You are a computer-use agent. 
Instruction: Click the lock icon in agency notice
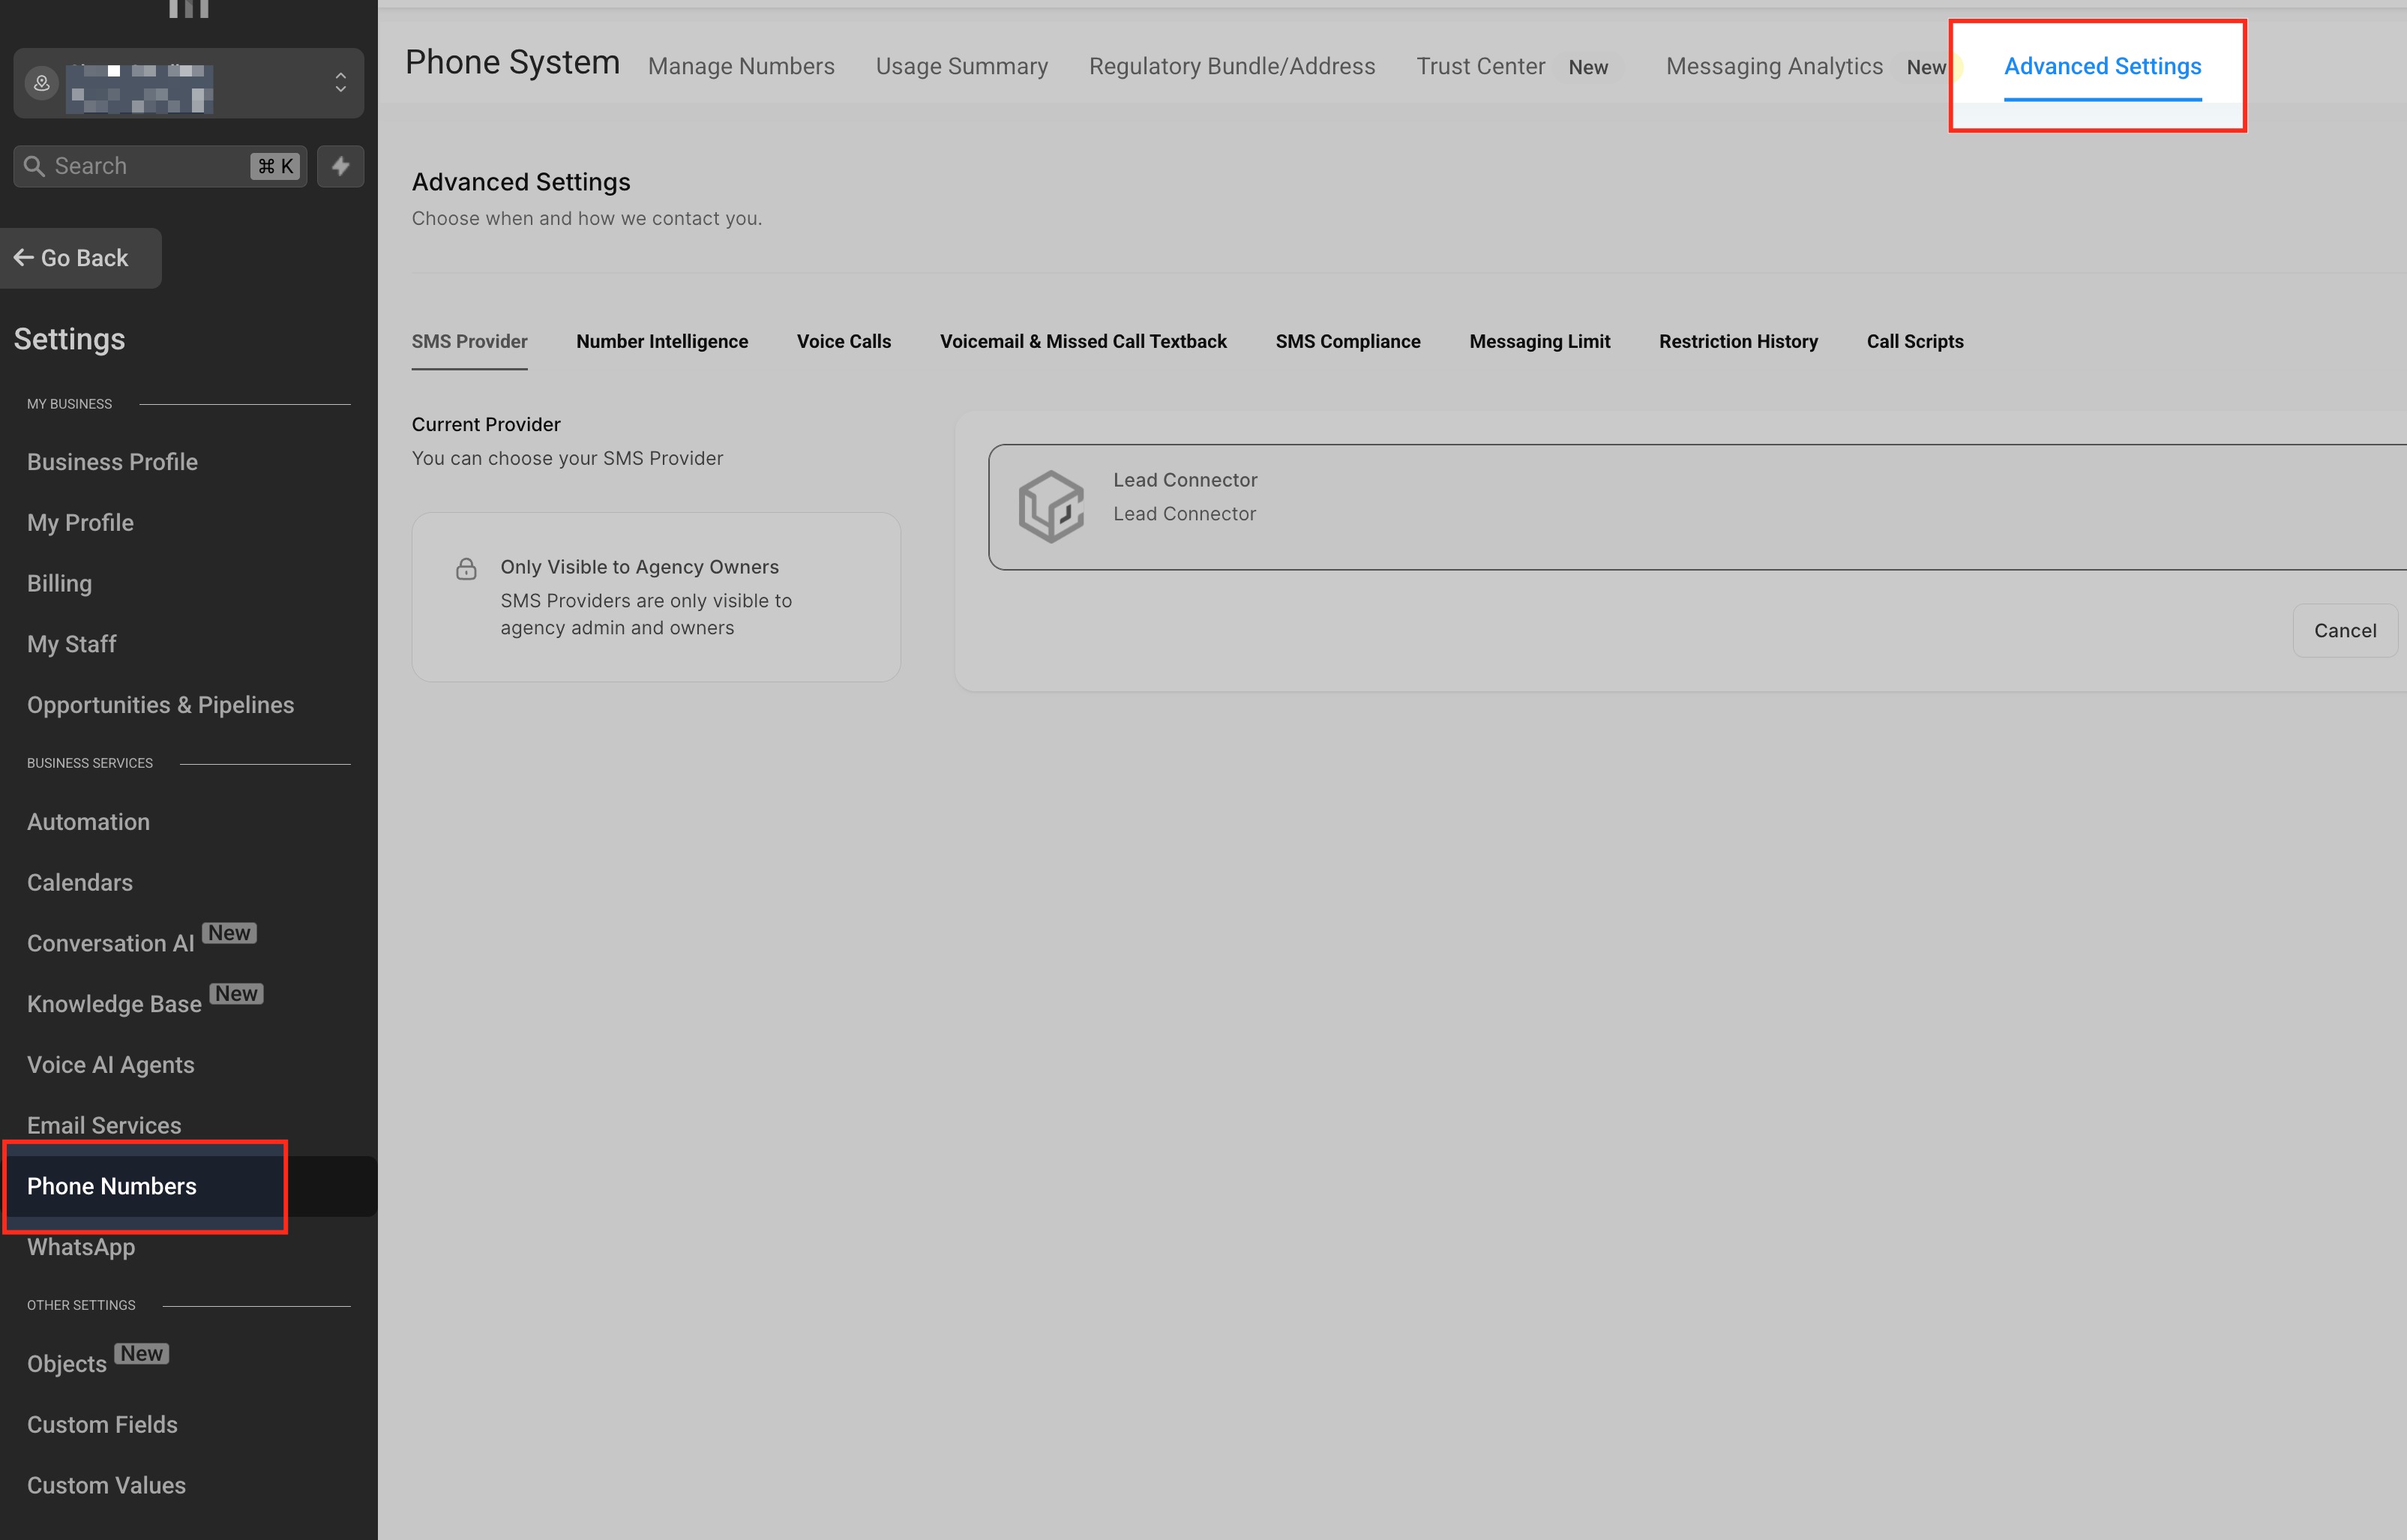click(x=466, y=569)
